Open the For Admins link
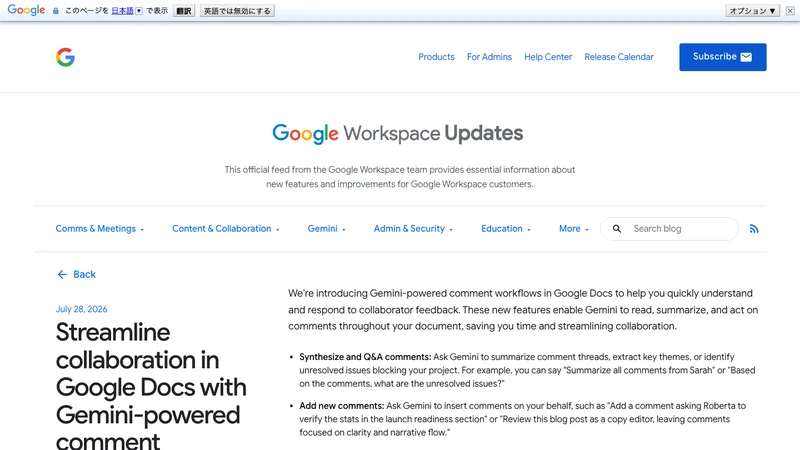800x450 pixels. (489, 57)
